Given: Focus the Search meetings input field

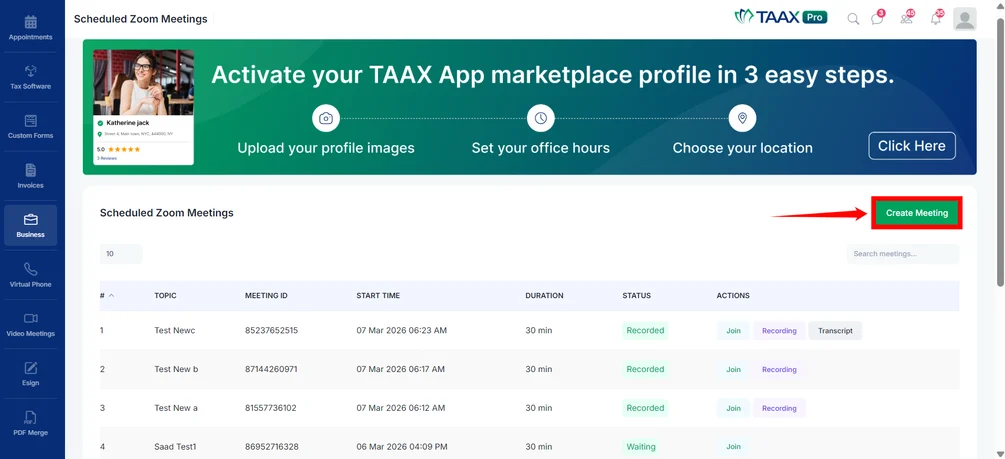Looking at the screenshot, I should [x=902, y=254].
